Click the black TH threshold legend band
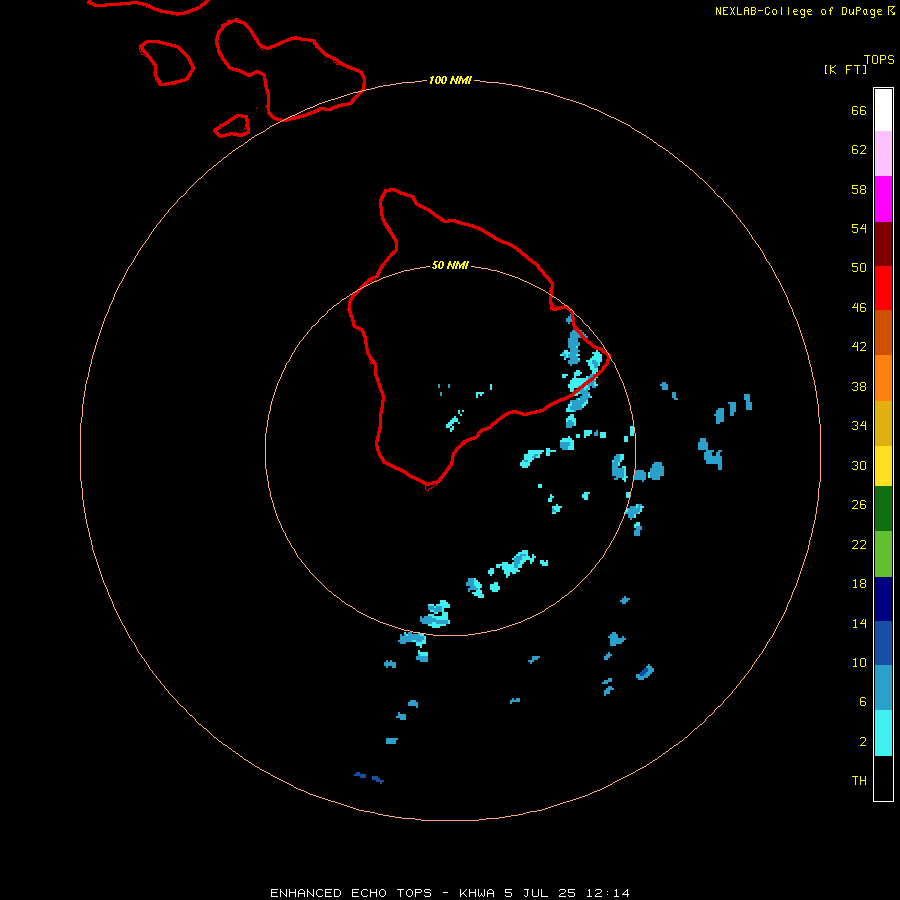This screenshot has width=900, height=900. click(883, 778)
